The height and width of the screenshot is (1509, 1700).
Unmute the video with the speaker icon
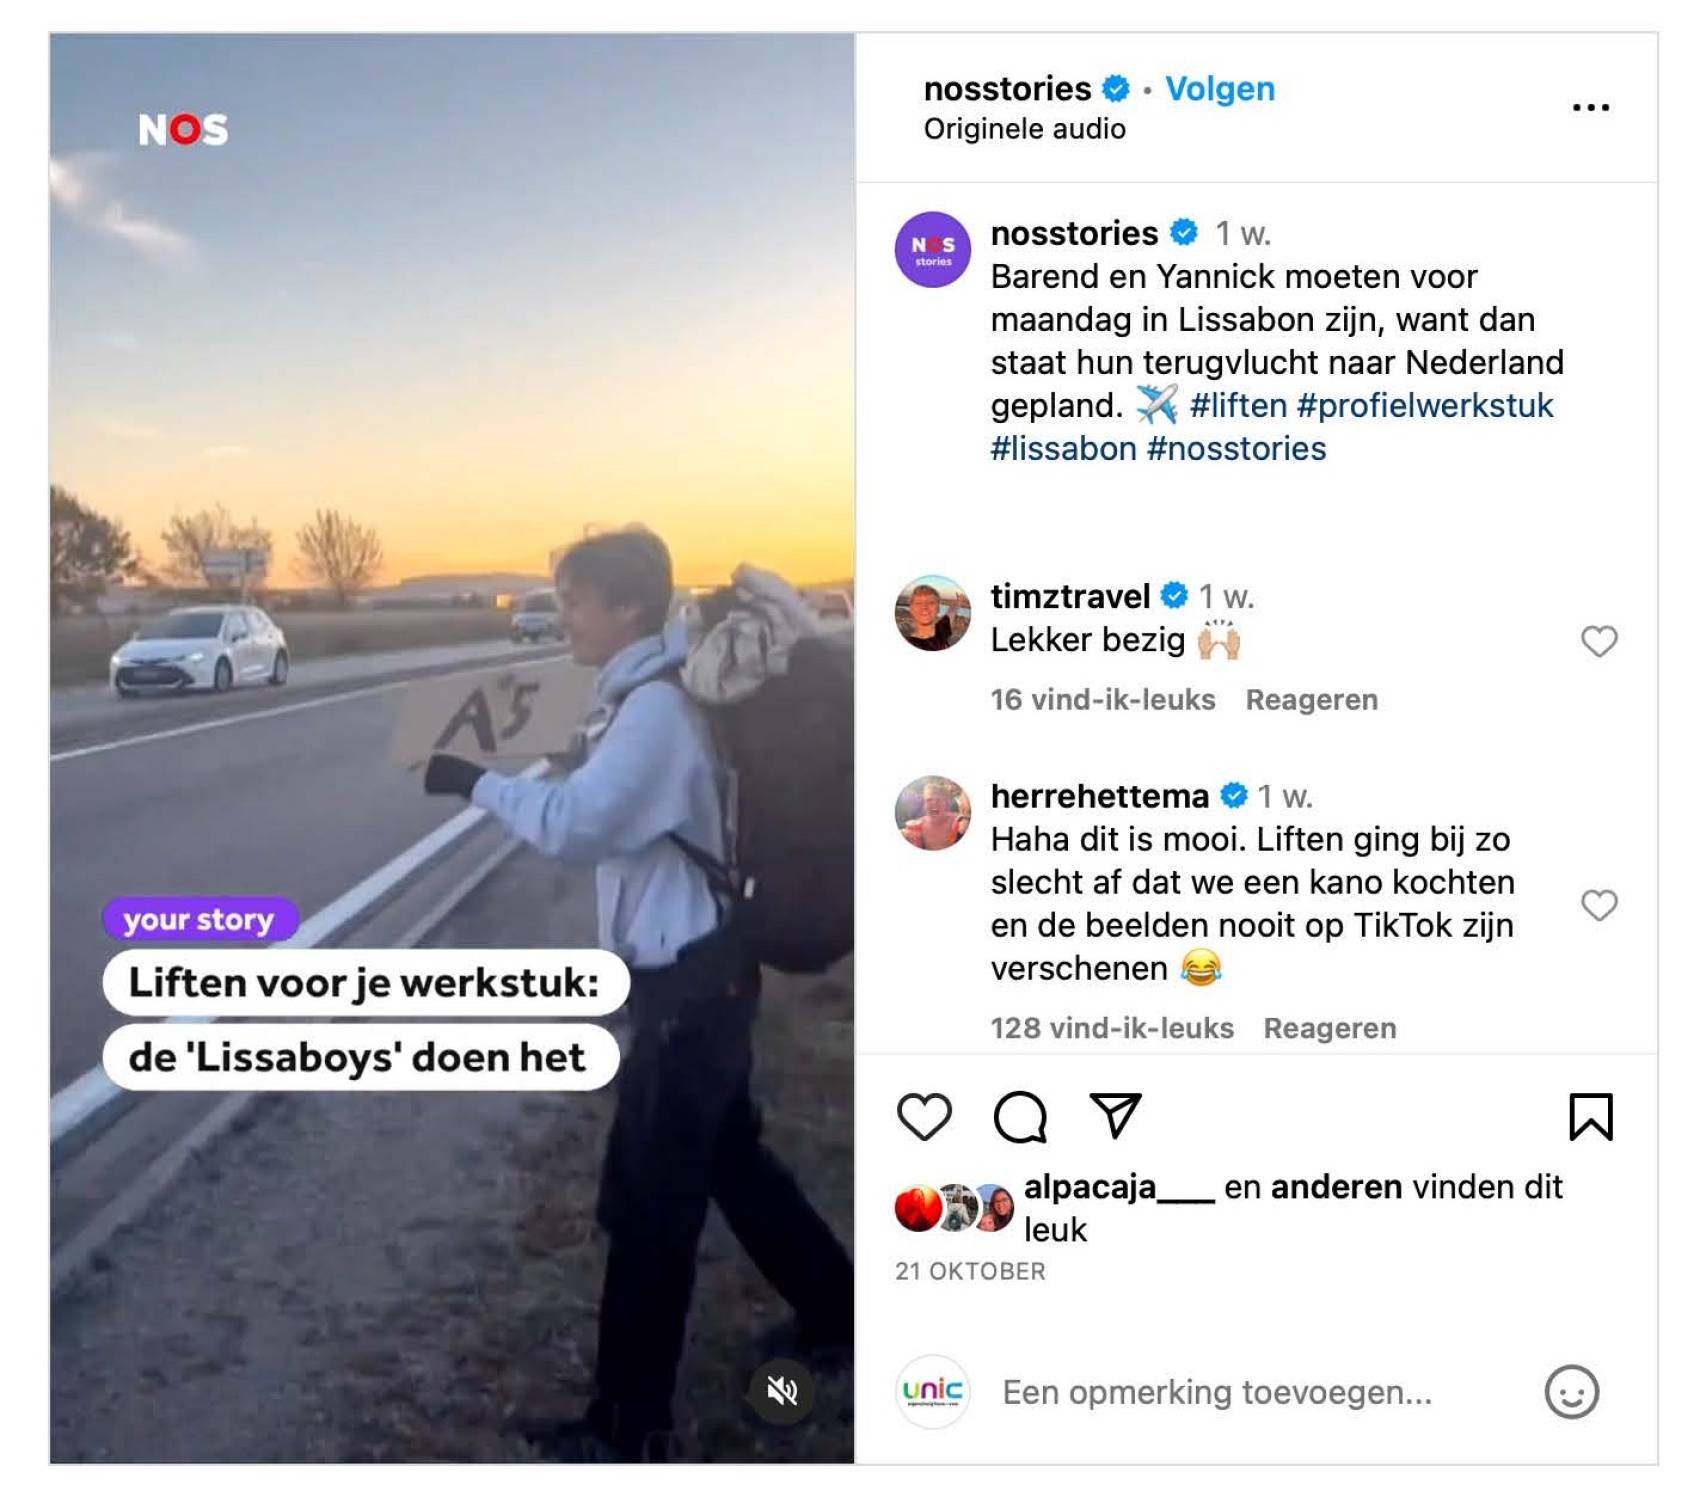(x=782, y=1390)
